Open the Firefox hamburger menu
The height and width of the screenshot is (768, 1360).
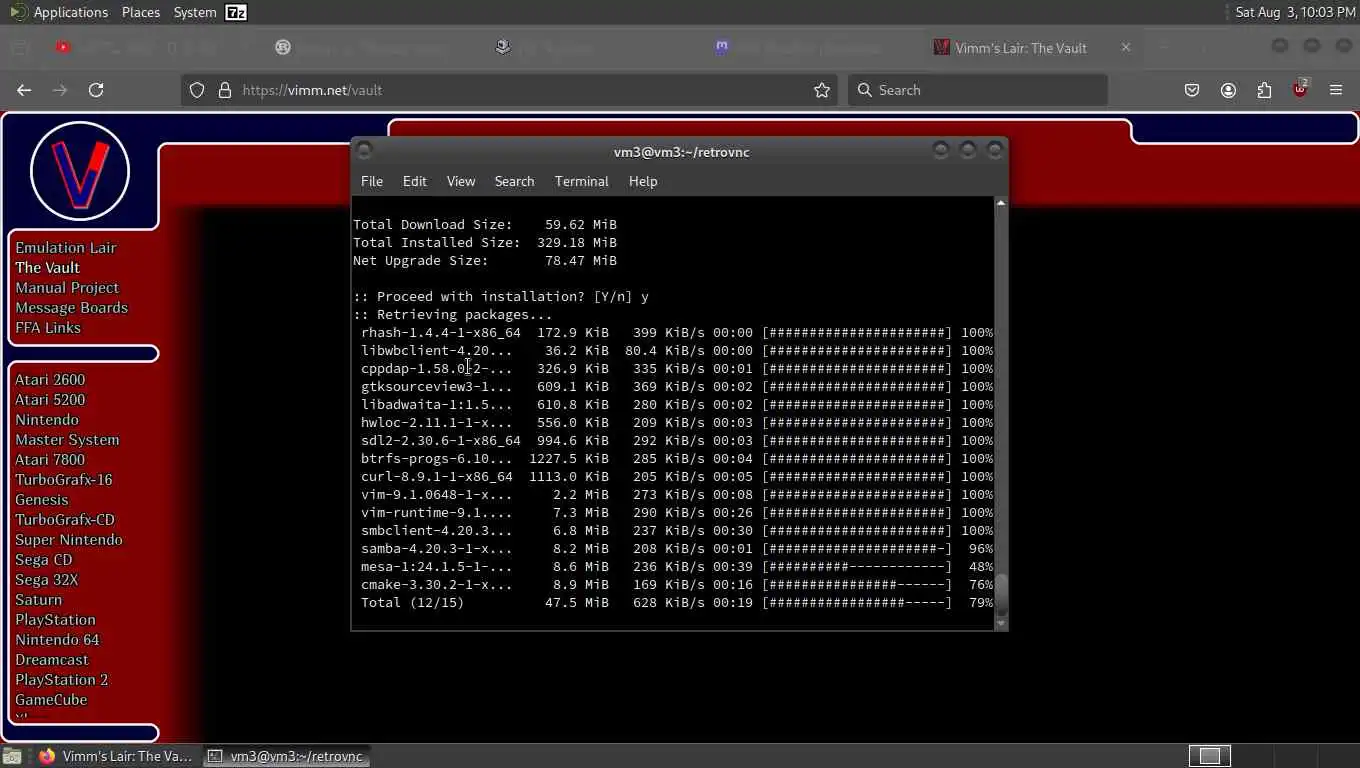1336,90
